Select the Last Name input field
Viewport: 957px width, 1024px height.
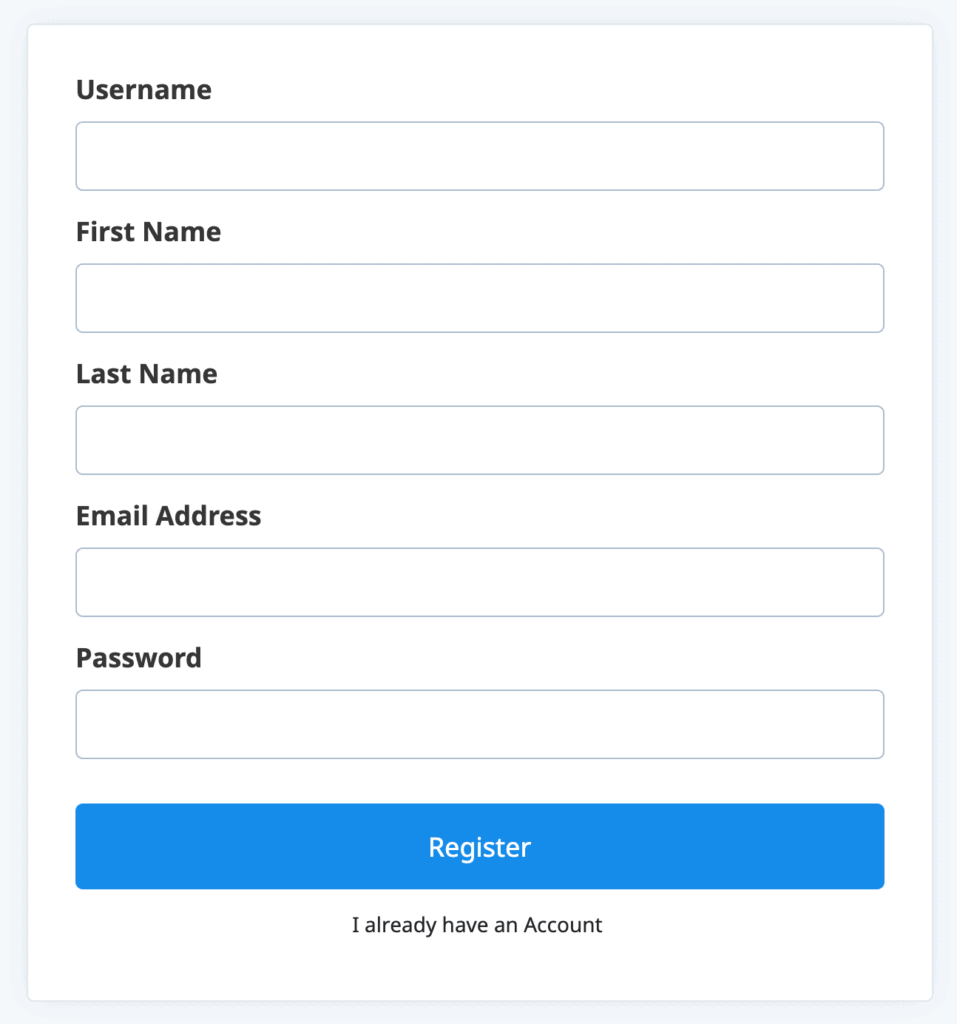point(479,440)
